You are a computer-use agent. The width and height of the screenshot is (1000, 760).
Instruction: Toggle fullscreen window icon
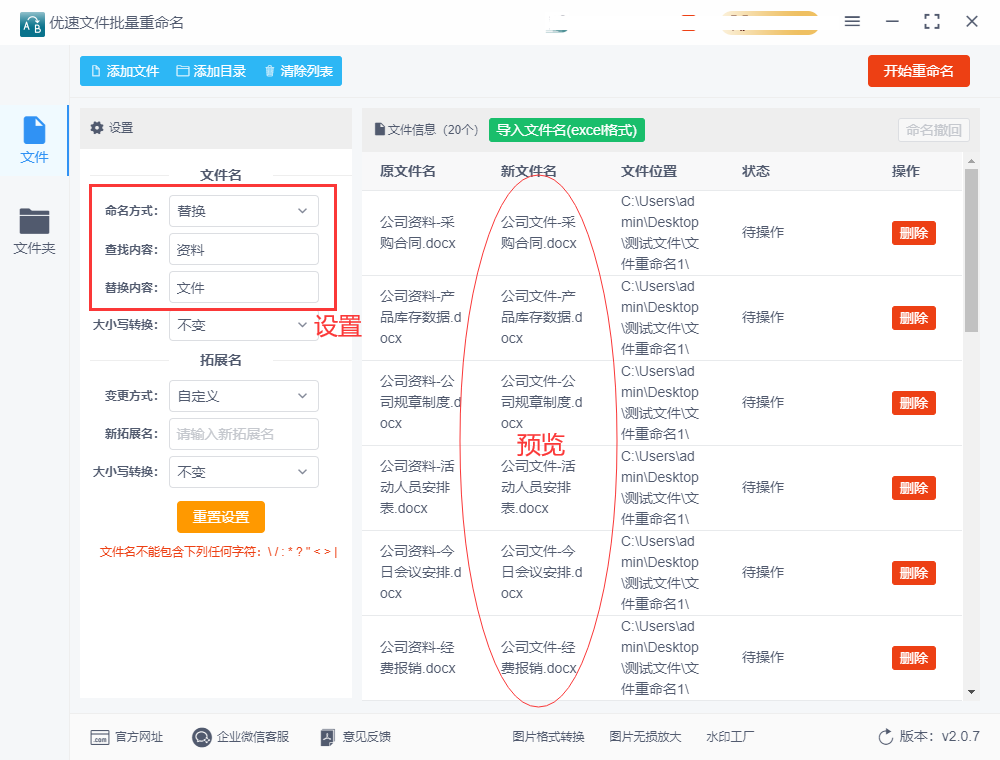[x=932, y=22]
